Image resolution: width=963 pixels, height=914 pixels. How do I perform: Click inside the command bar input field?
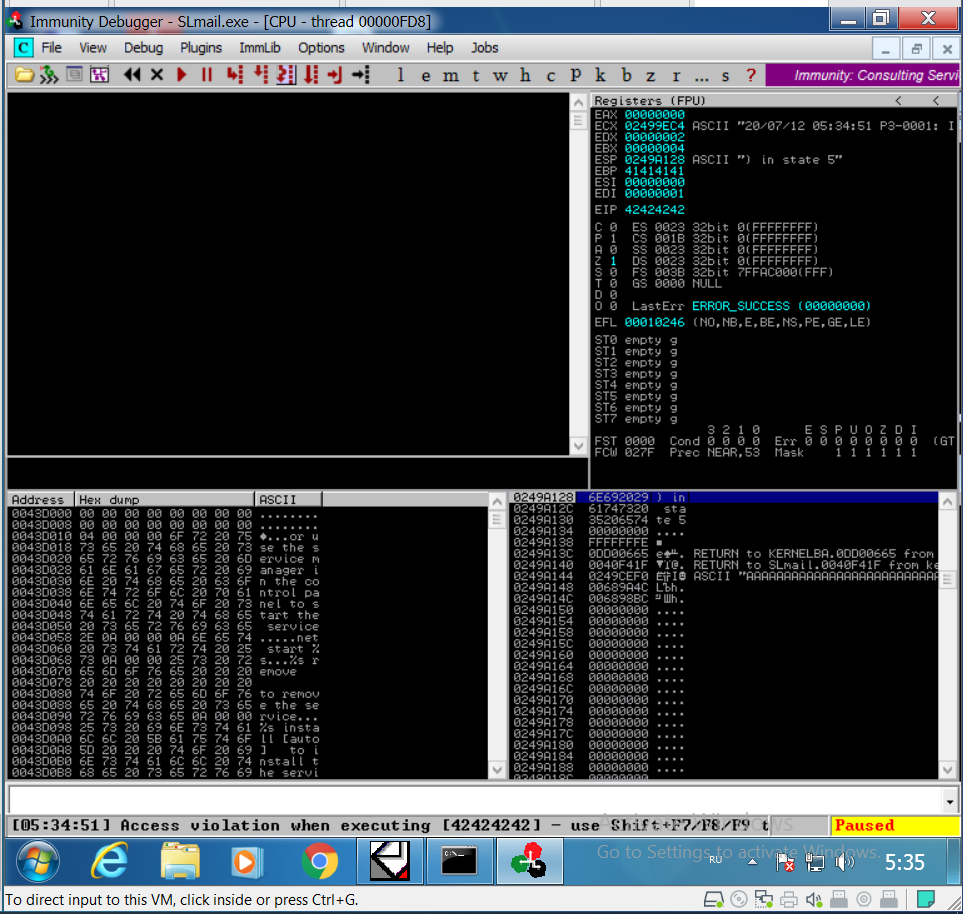point(475,801)
